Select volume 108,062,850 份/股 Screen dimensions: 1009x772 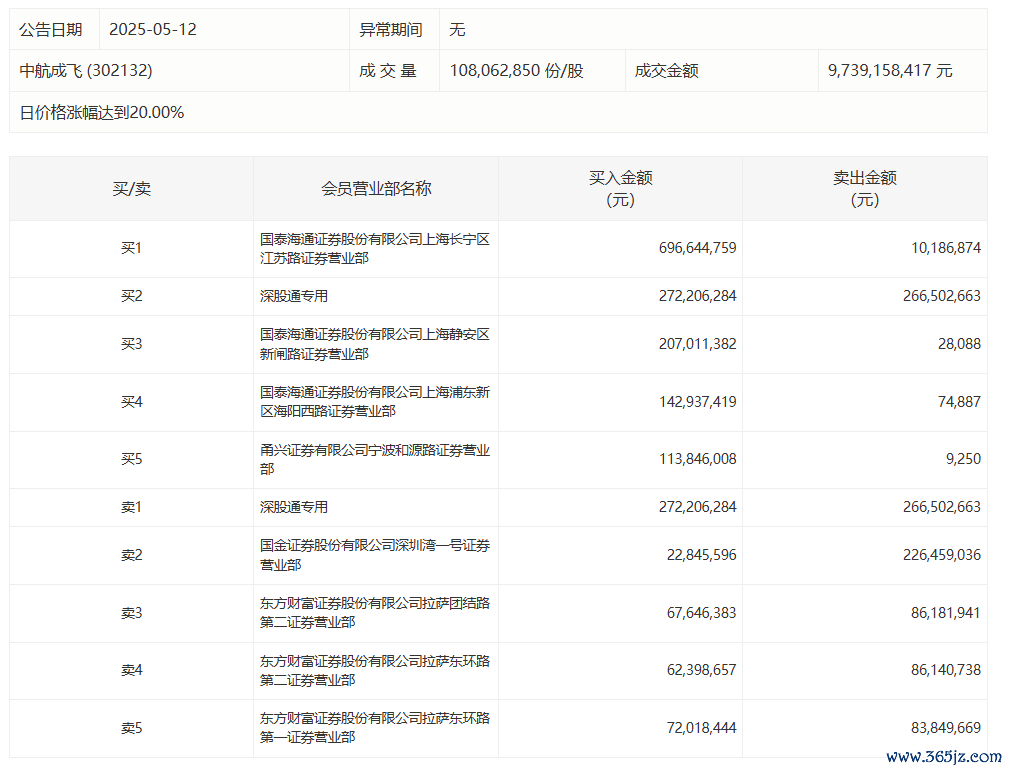click(517, 71)
